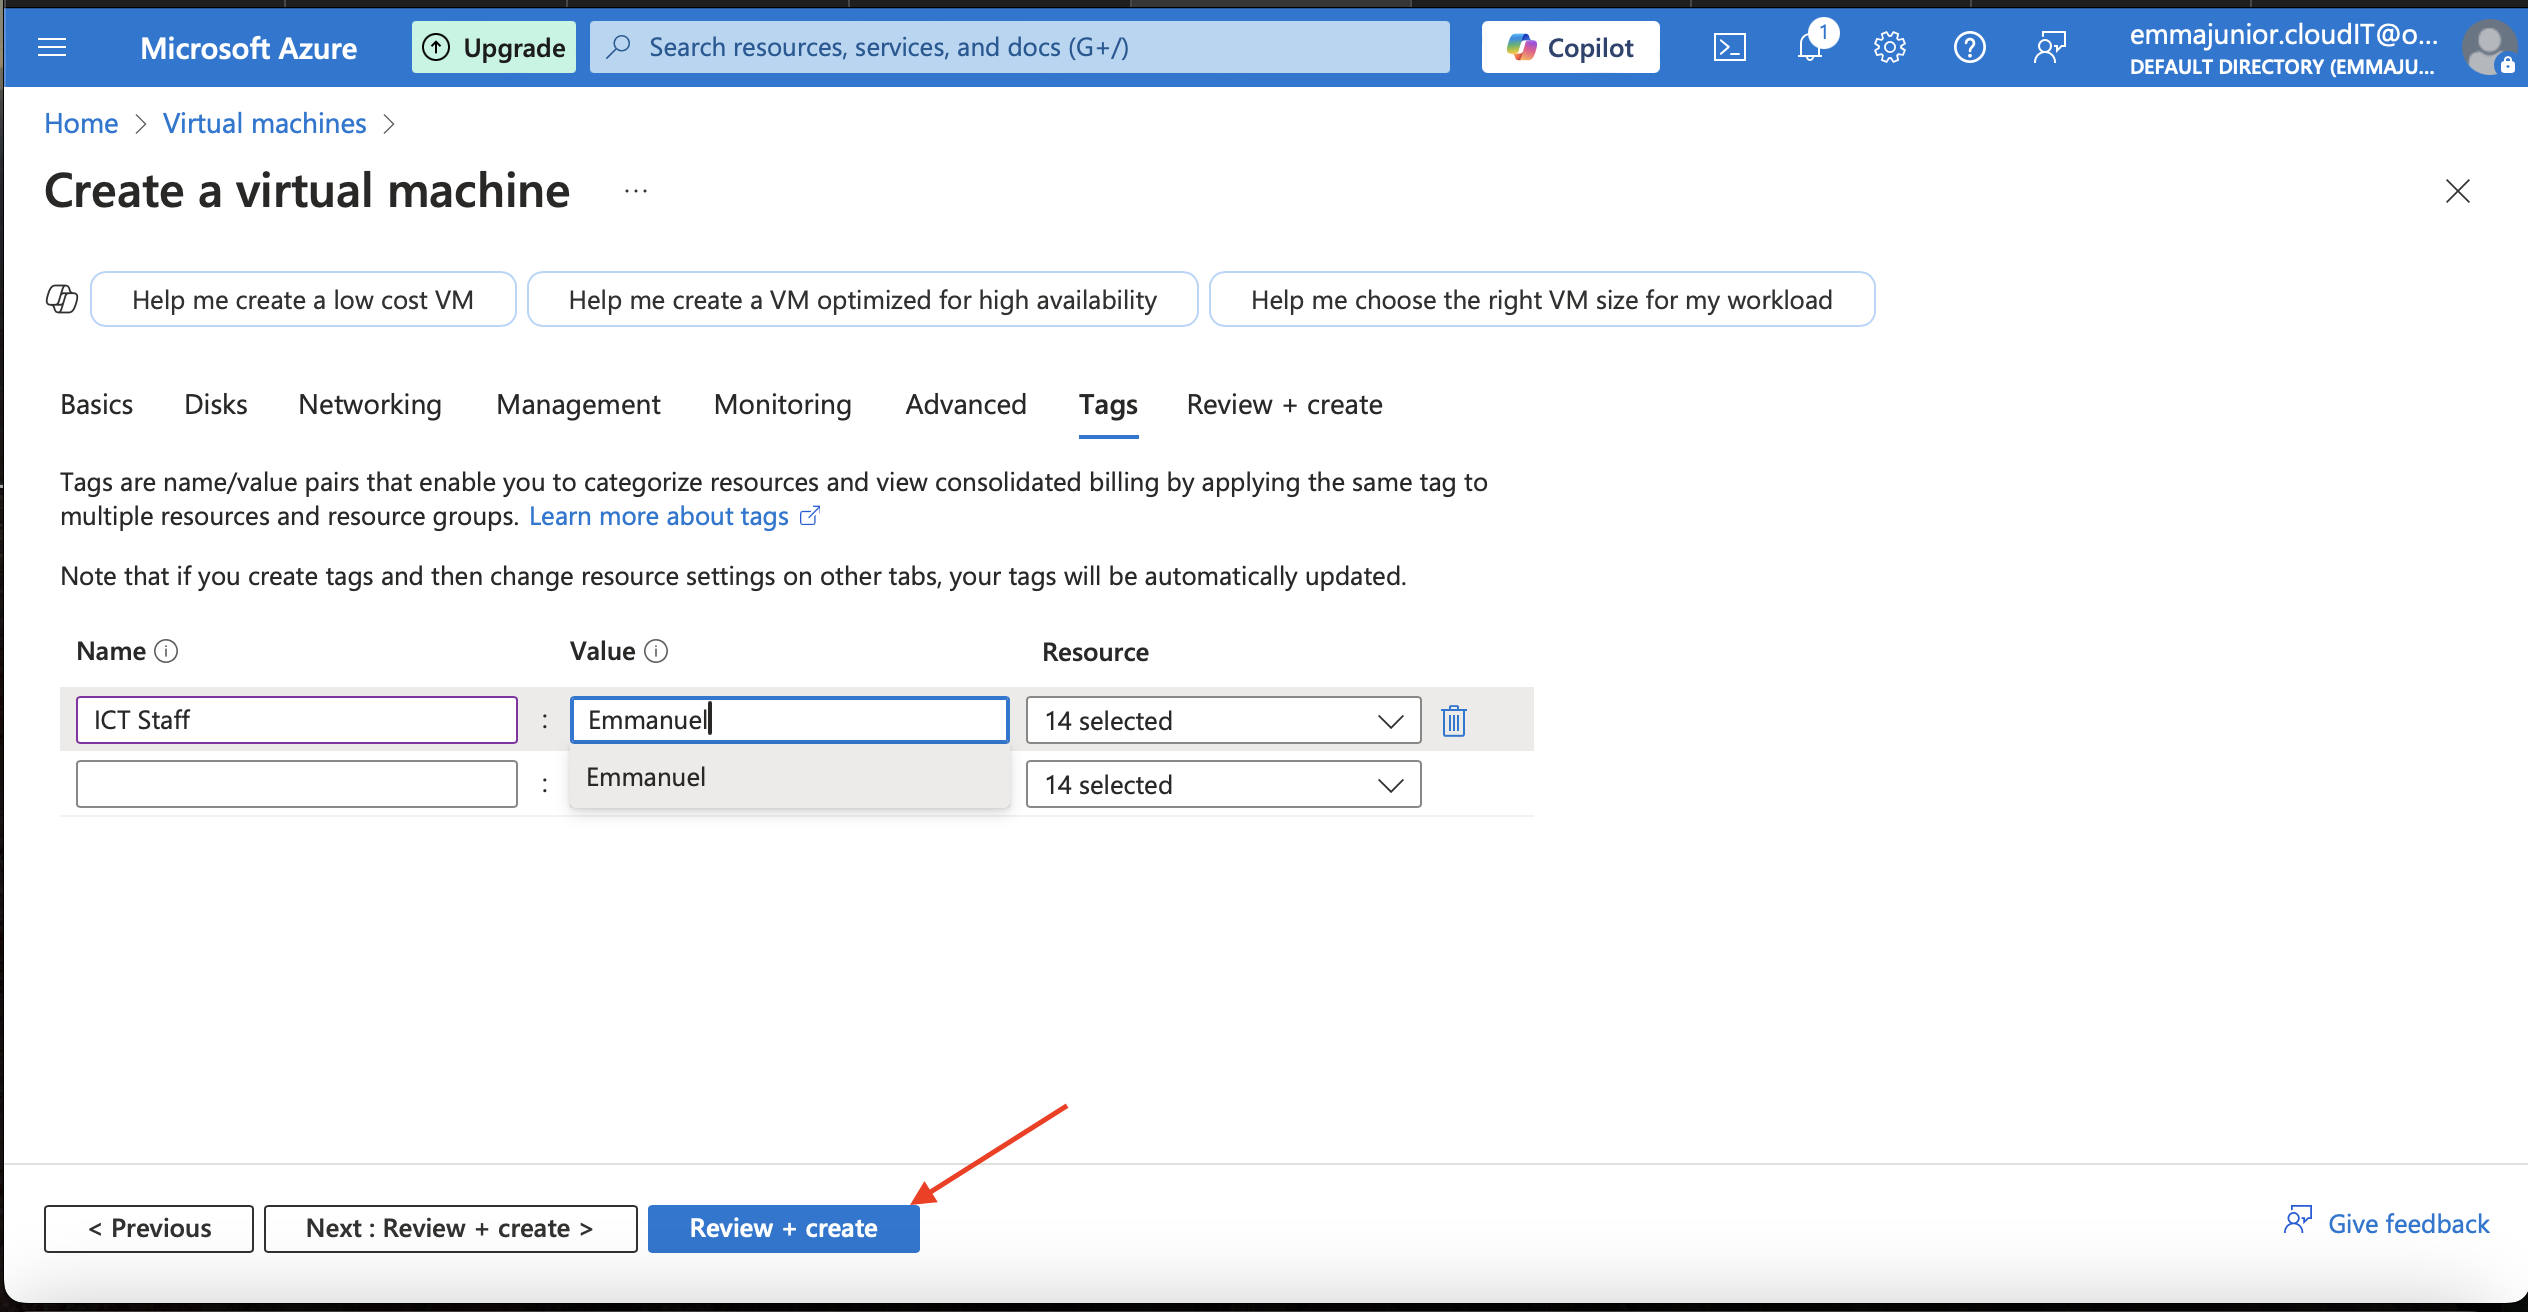Open the notifications bell
Screen dimensions: 2528x1312
(x=1810, y=47)
